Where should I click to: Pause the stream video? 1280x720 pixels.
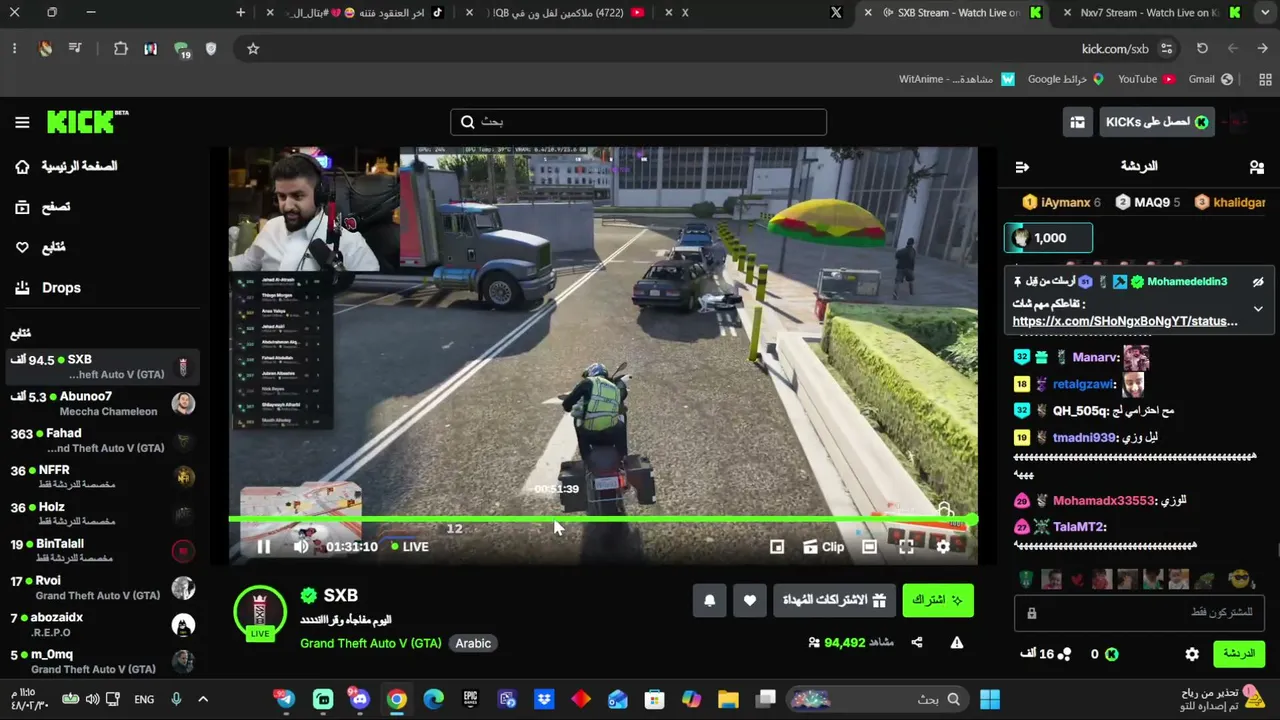click(264, 547)
